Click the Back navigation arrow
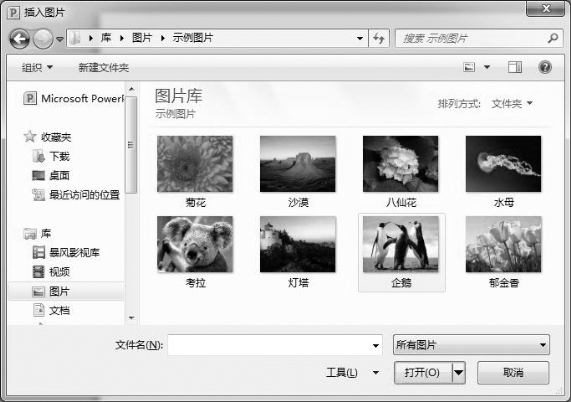 pos(20,39)
